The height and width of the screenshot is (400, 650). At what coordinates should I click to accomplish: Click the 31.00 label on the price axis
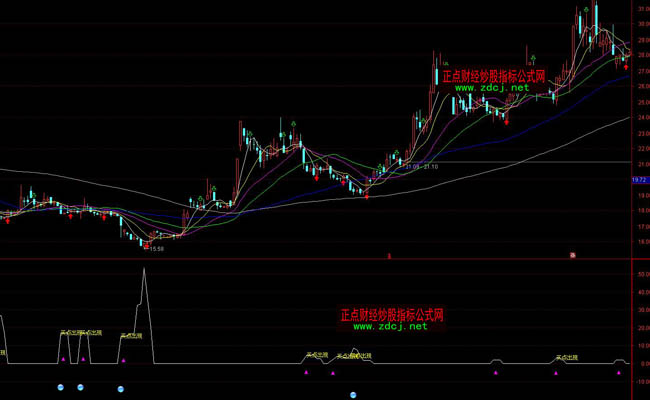641,8
